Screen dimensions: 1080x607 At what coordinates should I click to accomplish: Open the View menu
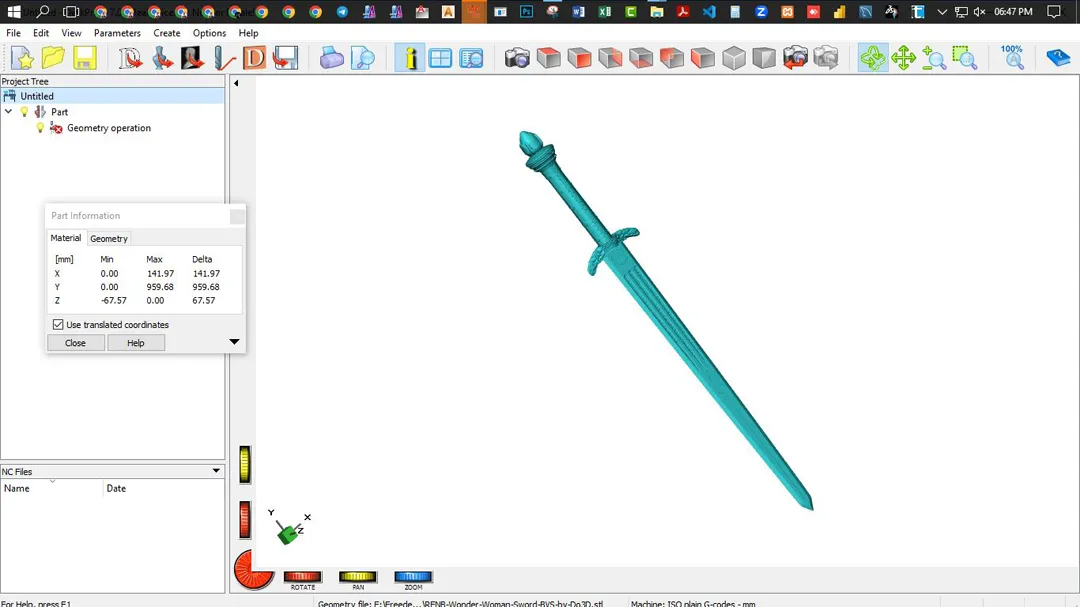[x=71, y=33]
